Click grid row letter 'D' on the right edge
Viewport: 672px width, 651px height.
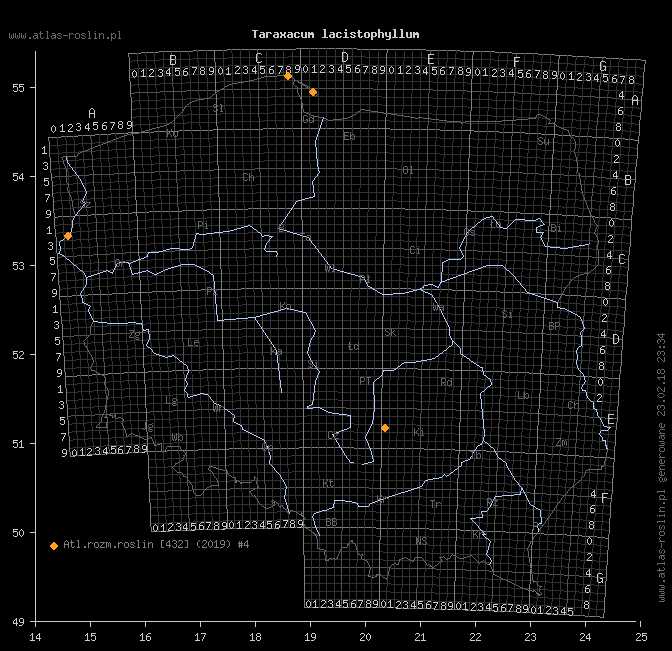coord(616,339)
